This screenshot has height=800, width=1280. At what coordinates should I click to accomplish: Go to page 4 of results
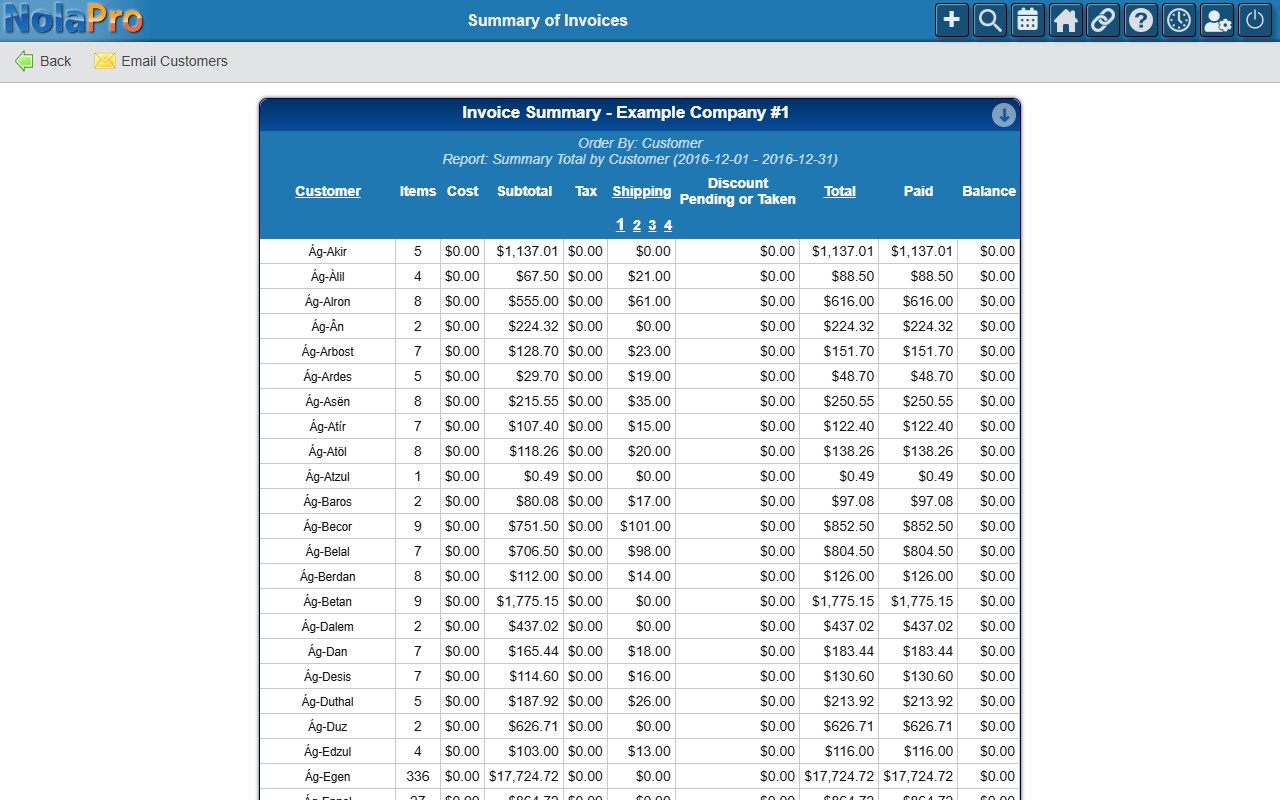pyautogui.click(x=668, y=225)
